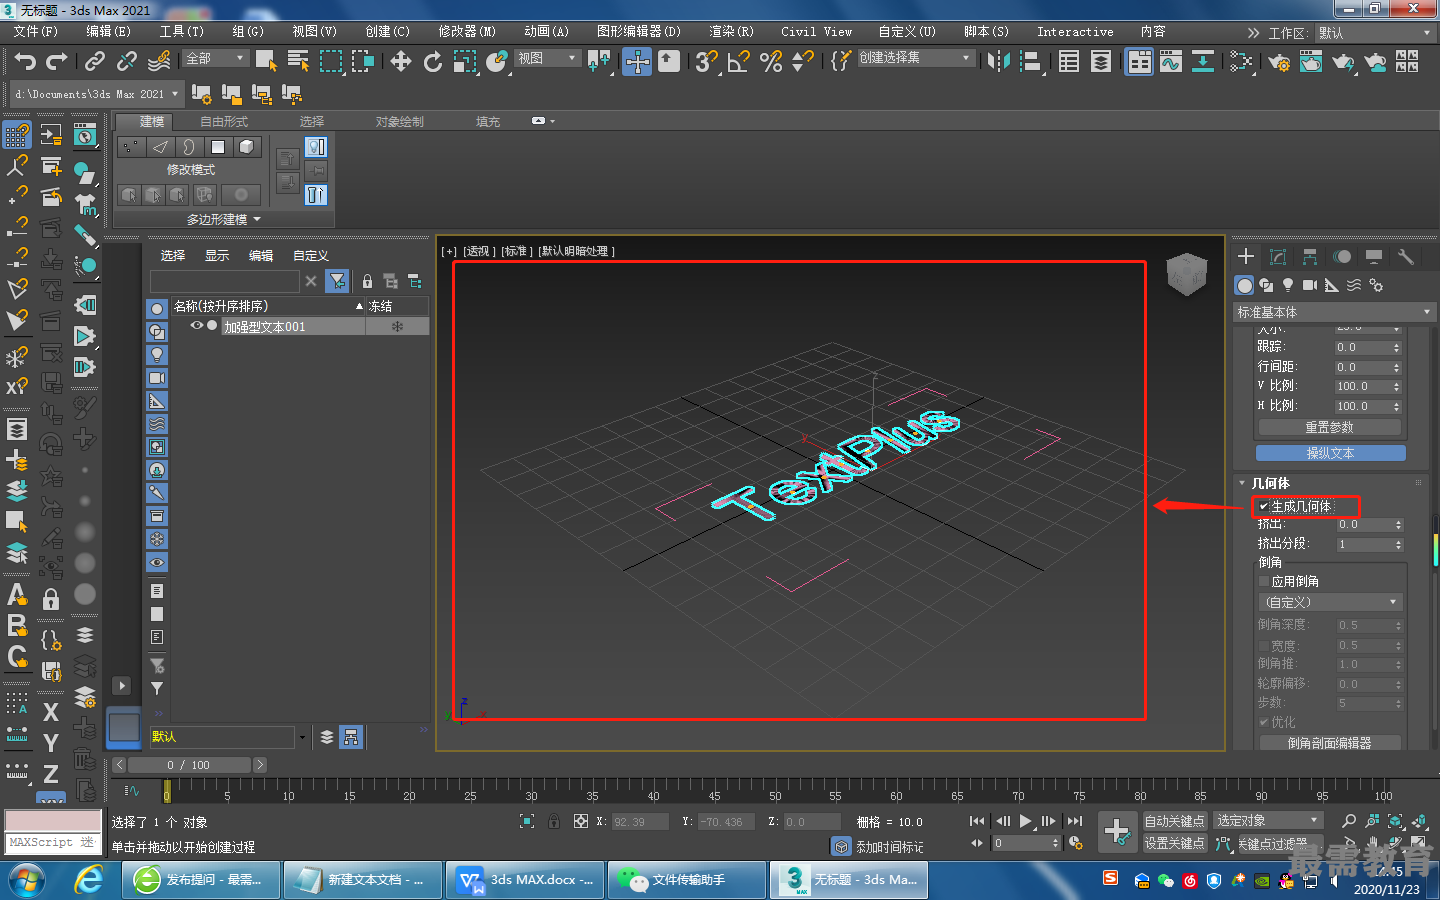Click the 自动关键点 Auto Key toggle
This screenshot has height=900, width=1440.
pos(1175,821)
